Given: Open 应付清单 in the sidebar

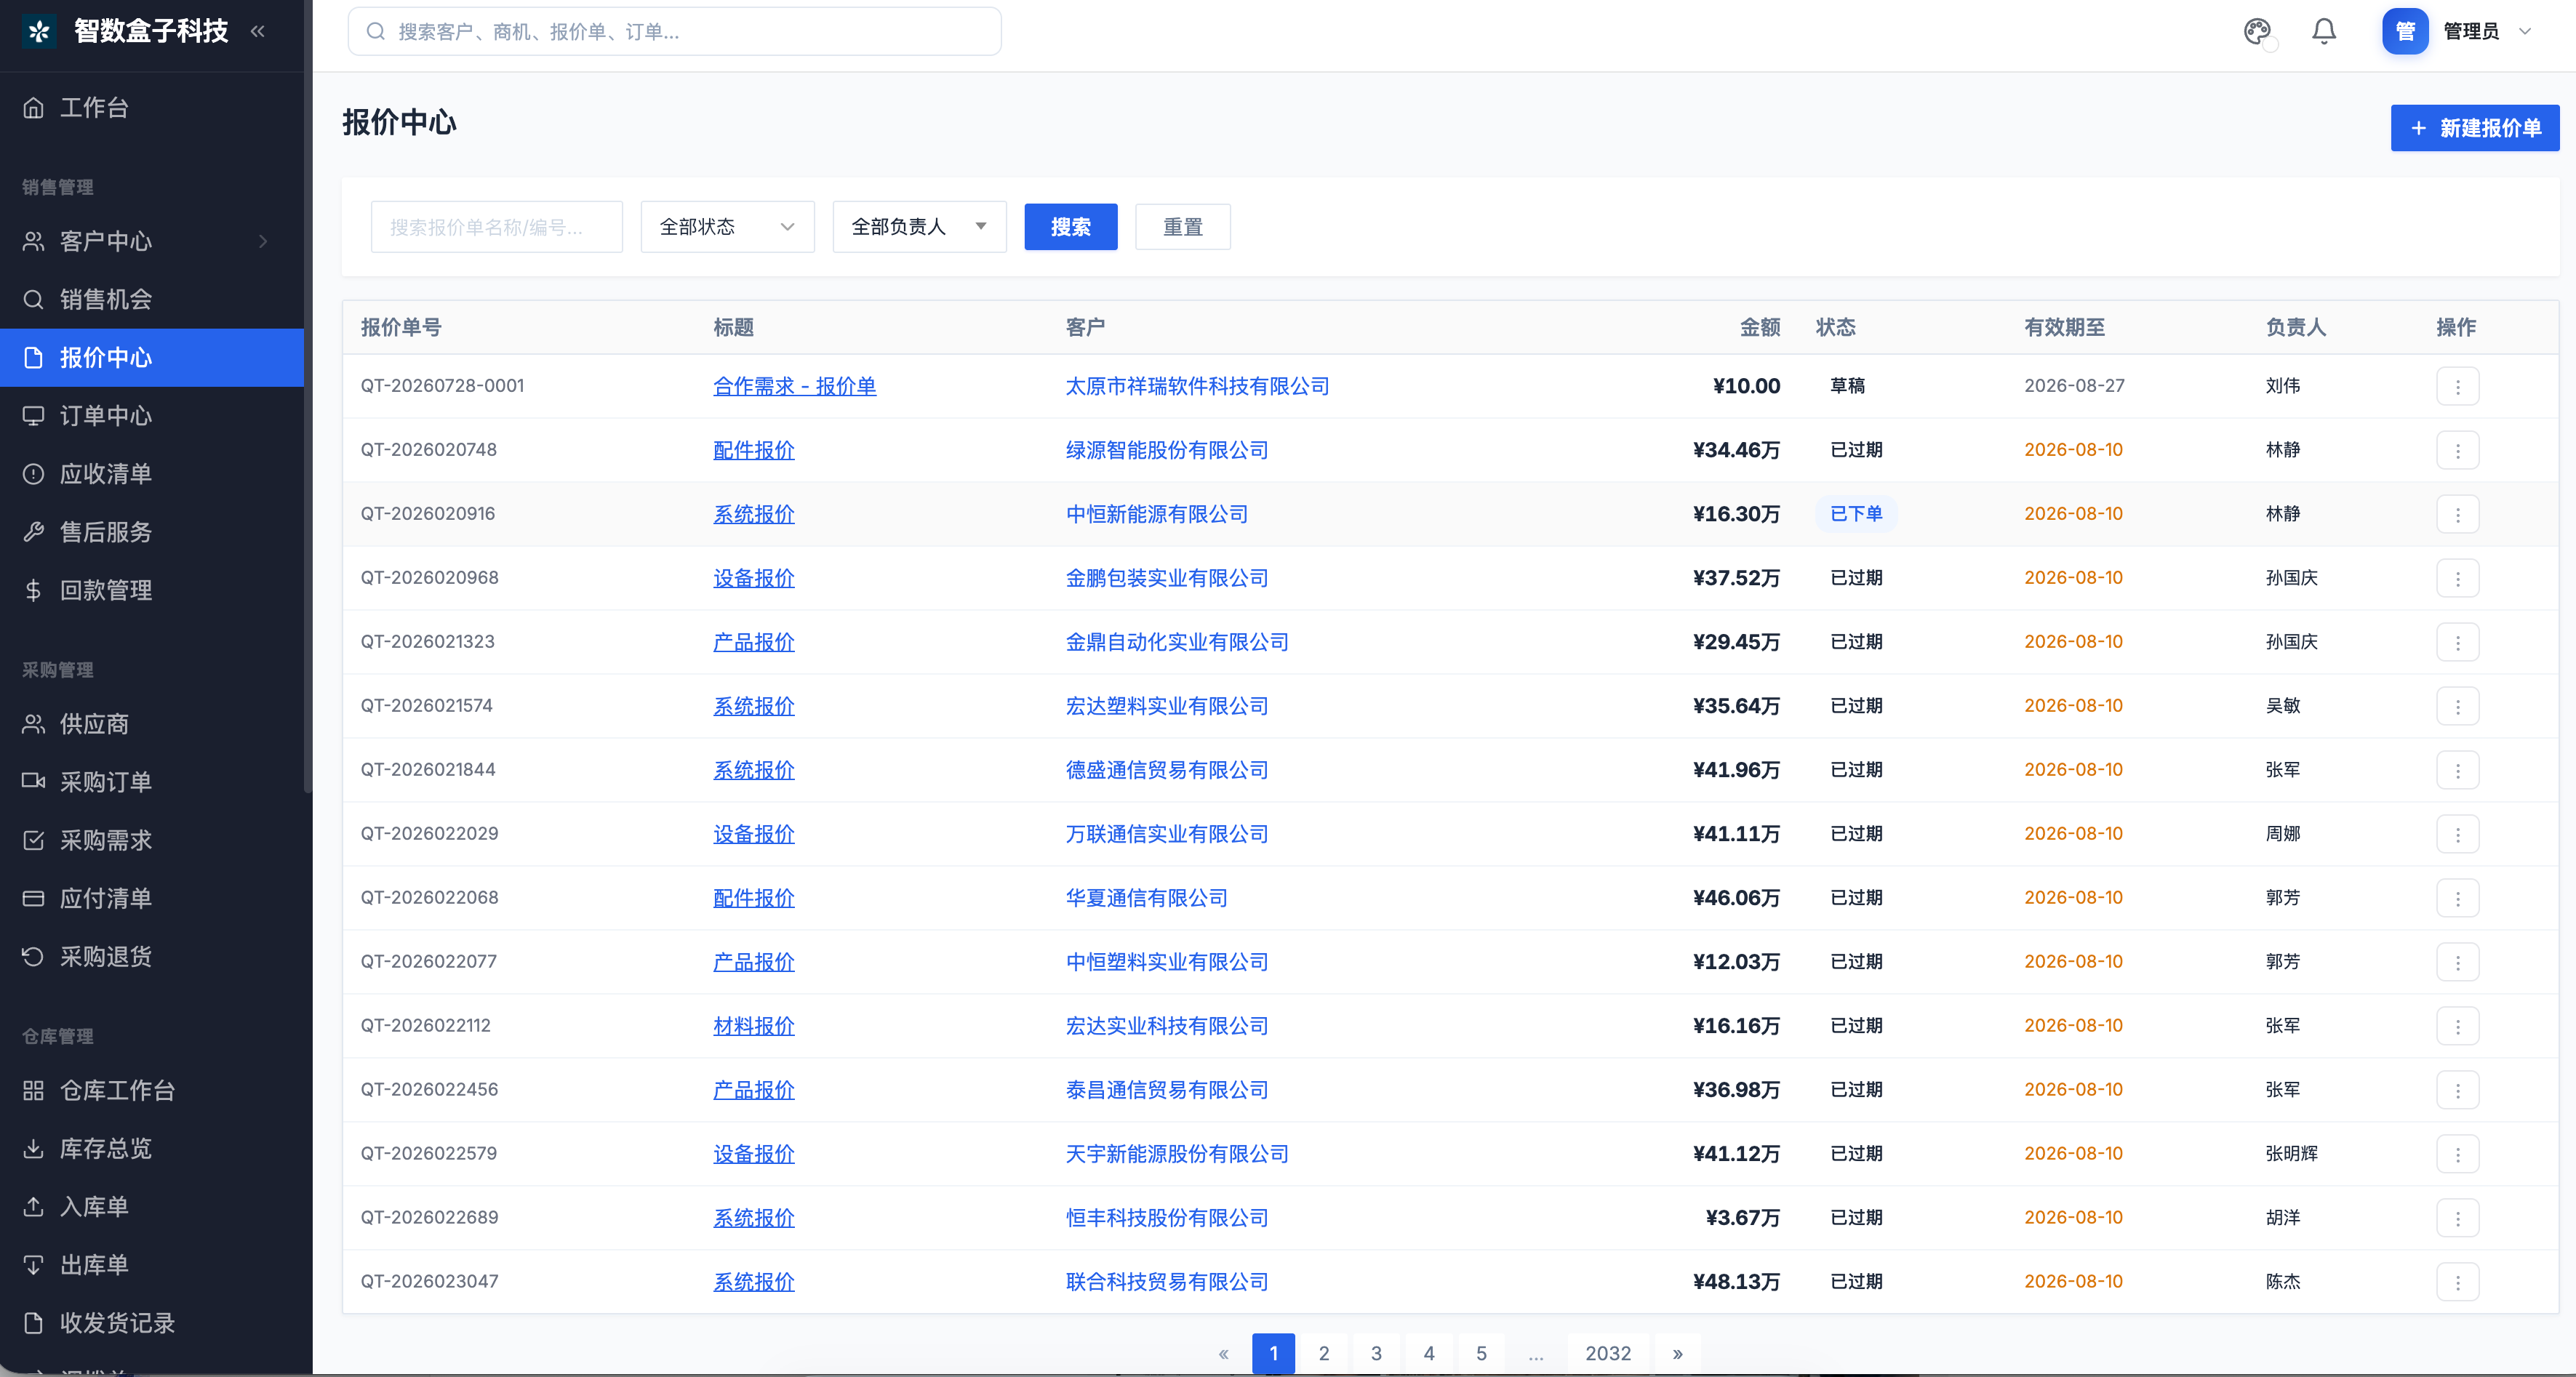Looking at the screenshot, I should 152,898.
